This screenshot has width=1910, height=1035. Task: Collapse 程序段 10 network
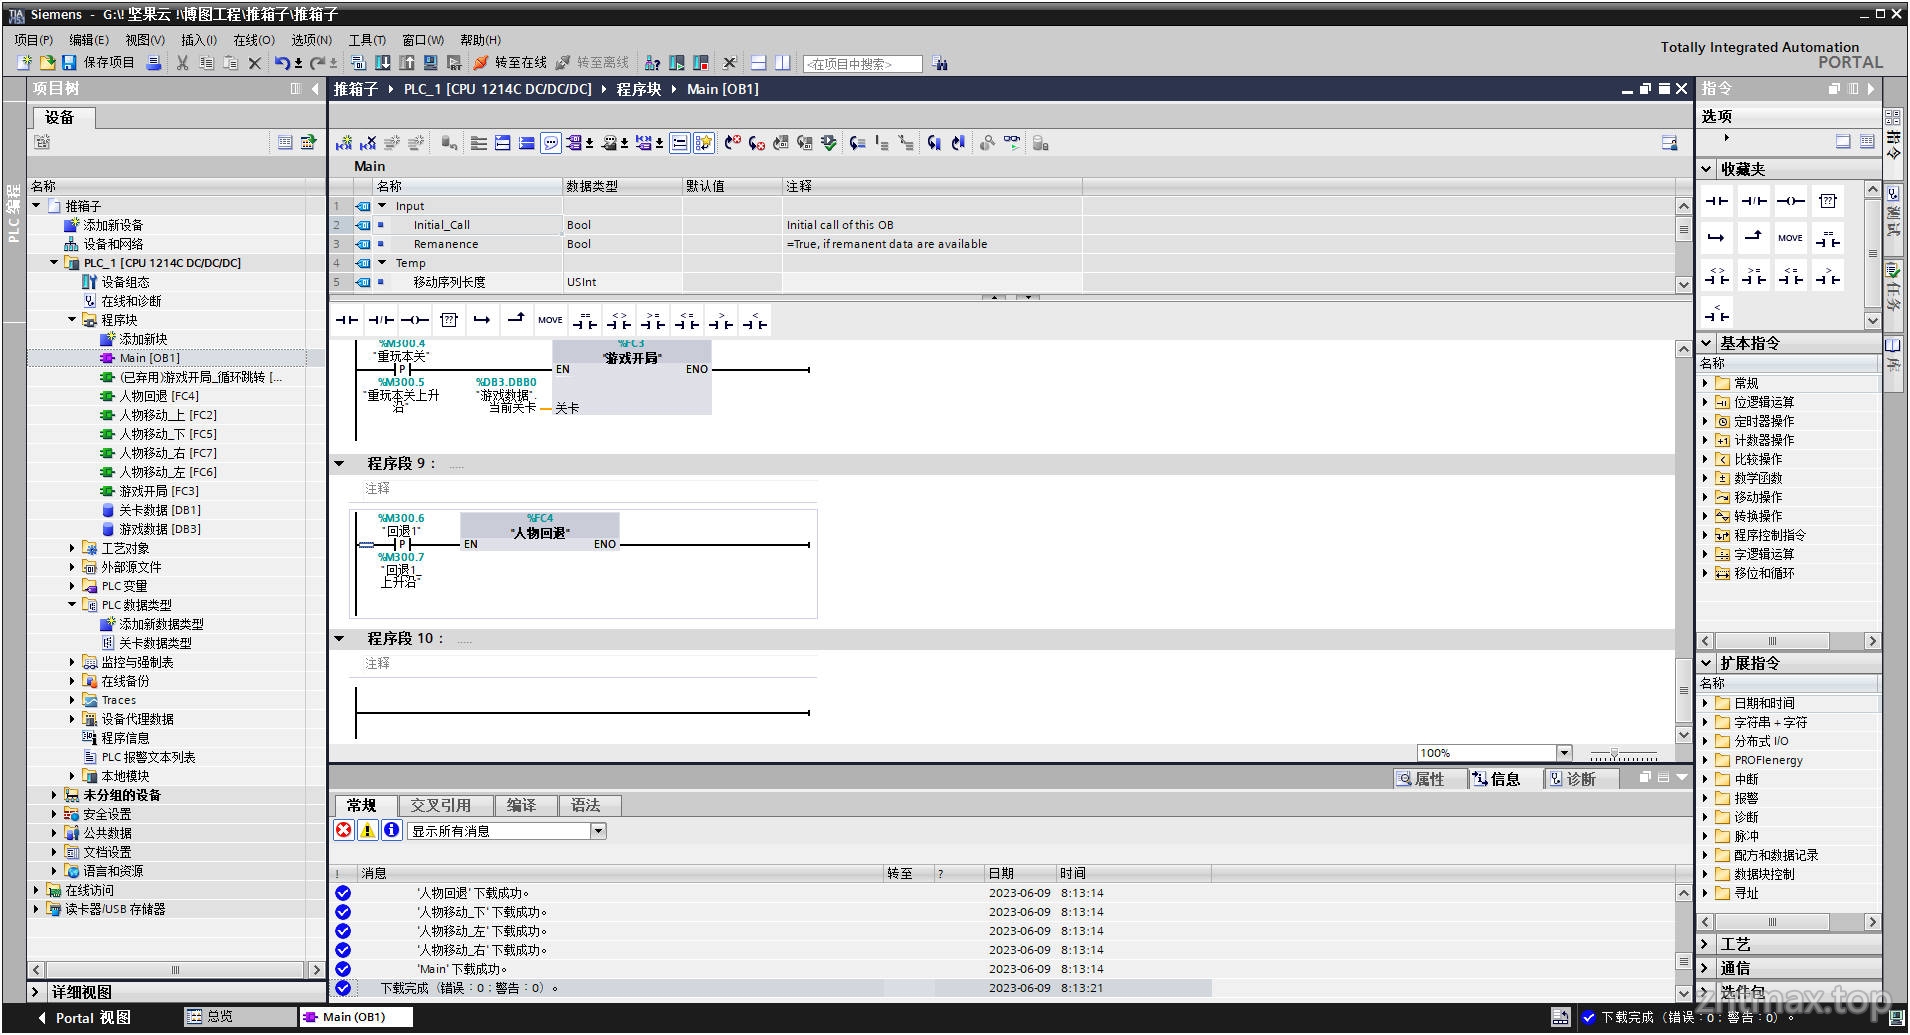(x=339, y=638)
